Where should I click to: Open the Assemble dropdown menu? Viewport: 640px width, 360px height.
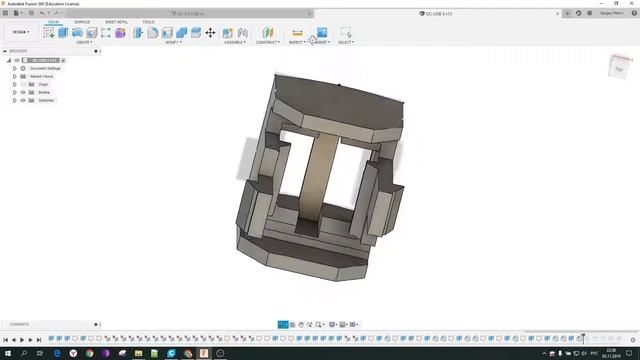click(x=235, y=42)
